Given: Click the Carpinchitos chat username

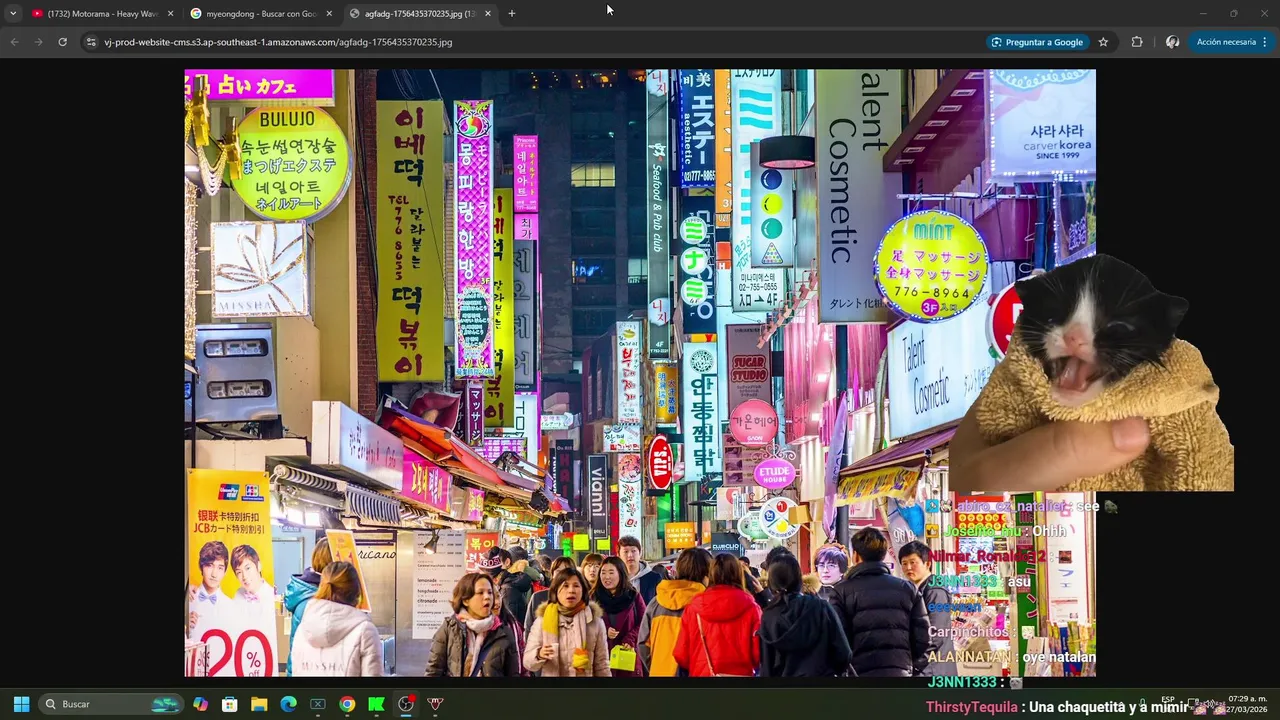Looking at the screenshot, I should coord(969,632).
